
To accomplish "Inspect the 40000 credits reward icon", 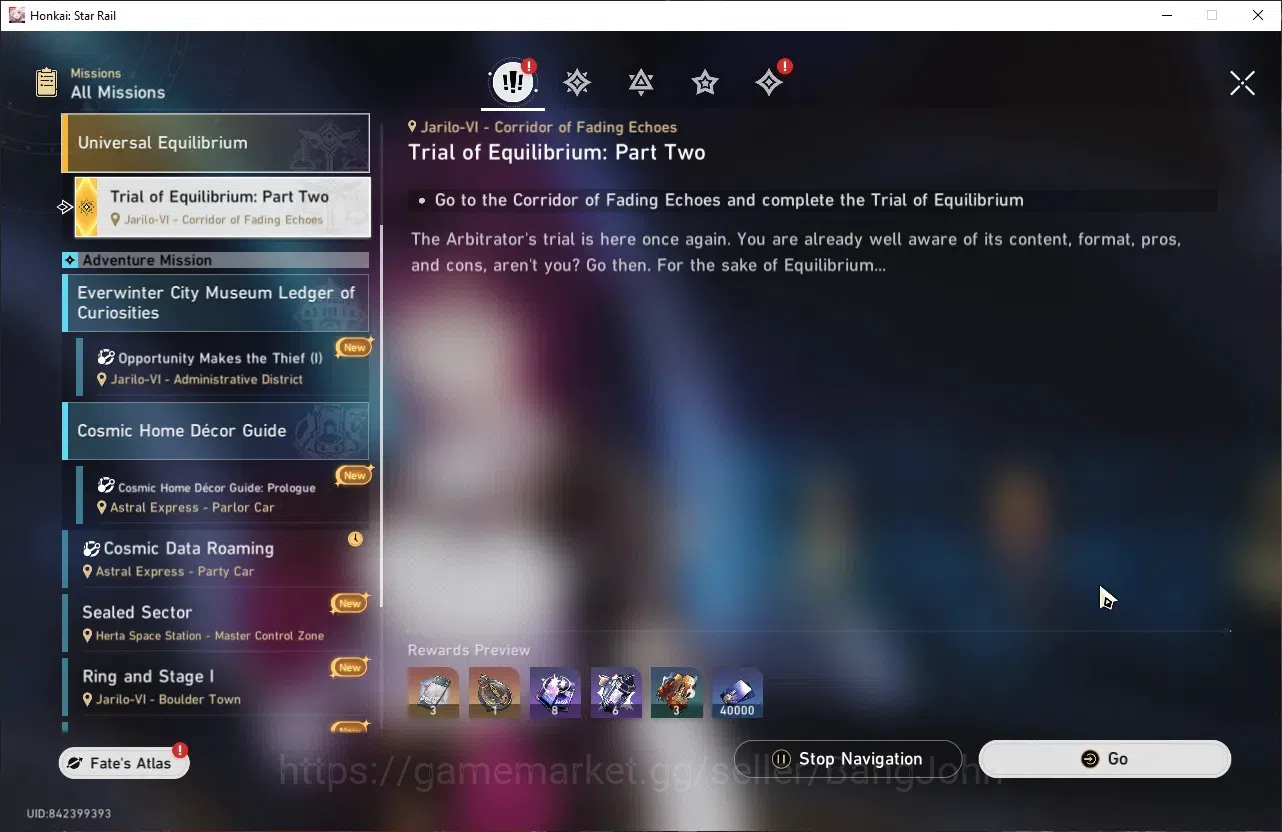I will click(x=737, y=693).
